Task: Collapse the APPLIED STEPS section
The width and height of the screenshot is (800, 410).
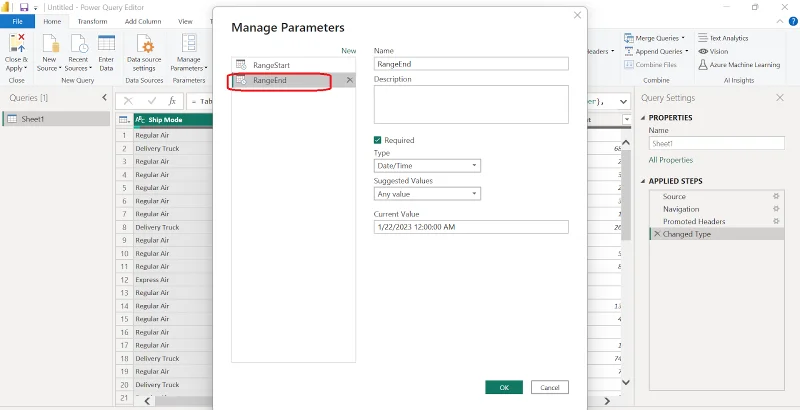Action: click(643, 182)
